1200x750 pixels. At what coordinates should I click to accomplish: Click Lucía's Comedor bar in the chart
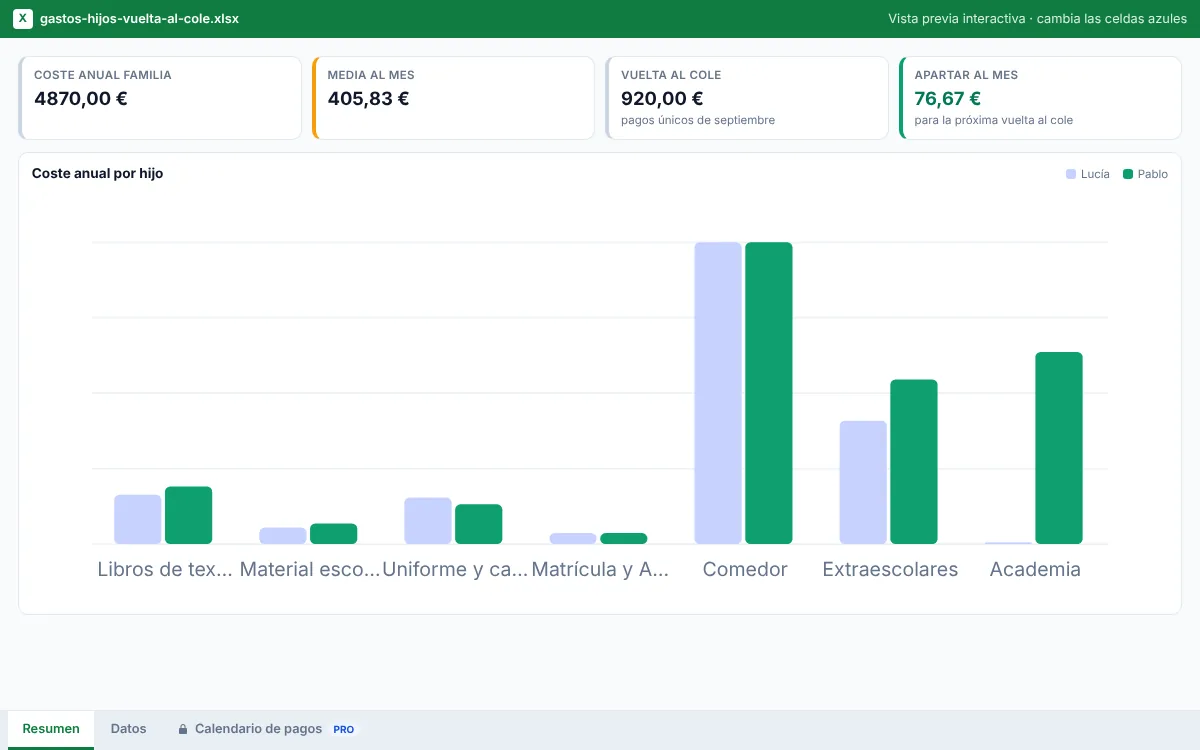(x=718, y=393)
